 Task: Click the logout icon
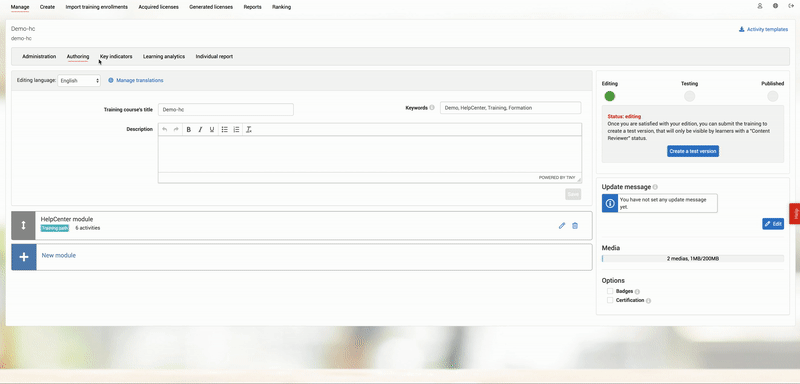click(791, 6)
